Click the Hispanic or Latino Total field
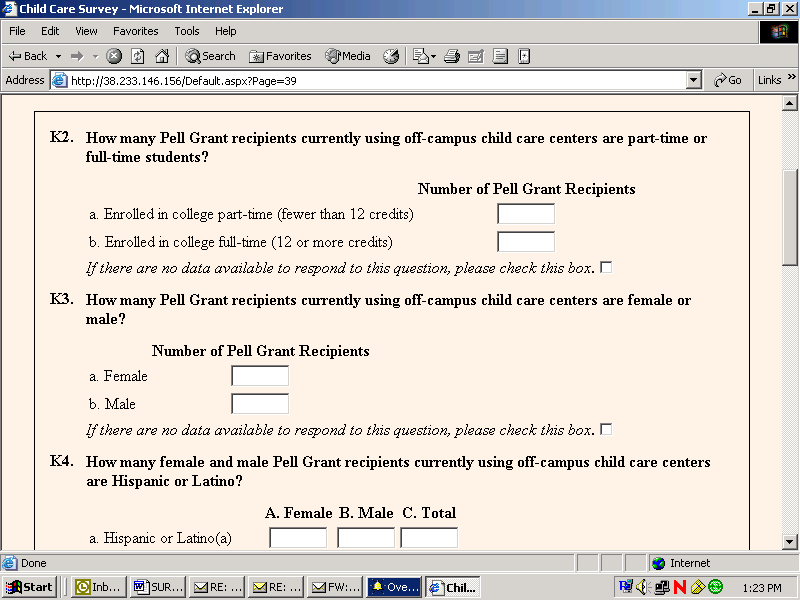800x600 pixels. [429, 538]
